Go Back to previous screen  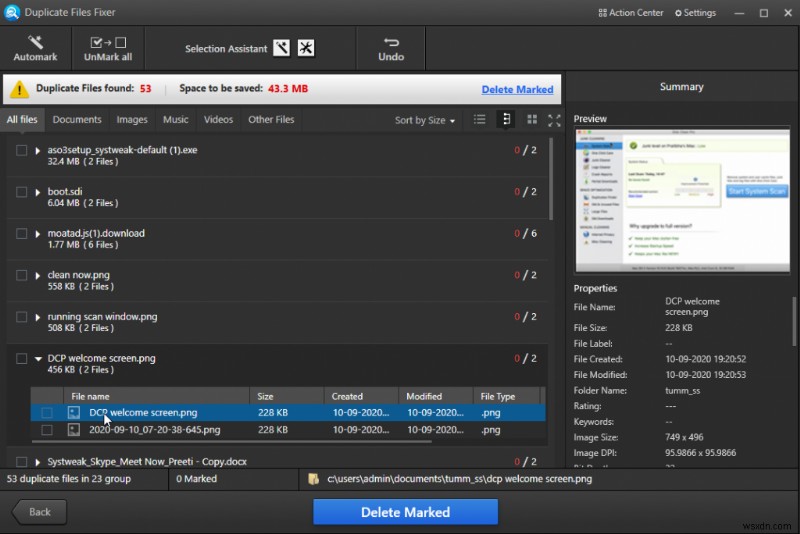(39, 512)
